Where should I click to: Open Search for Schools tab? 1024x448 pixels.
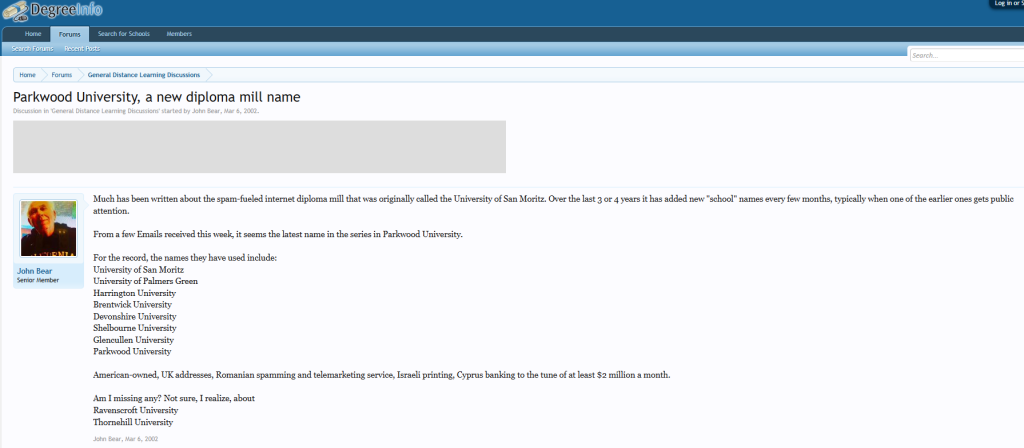coord(123,34)
